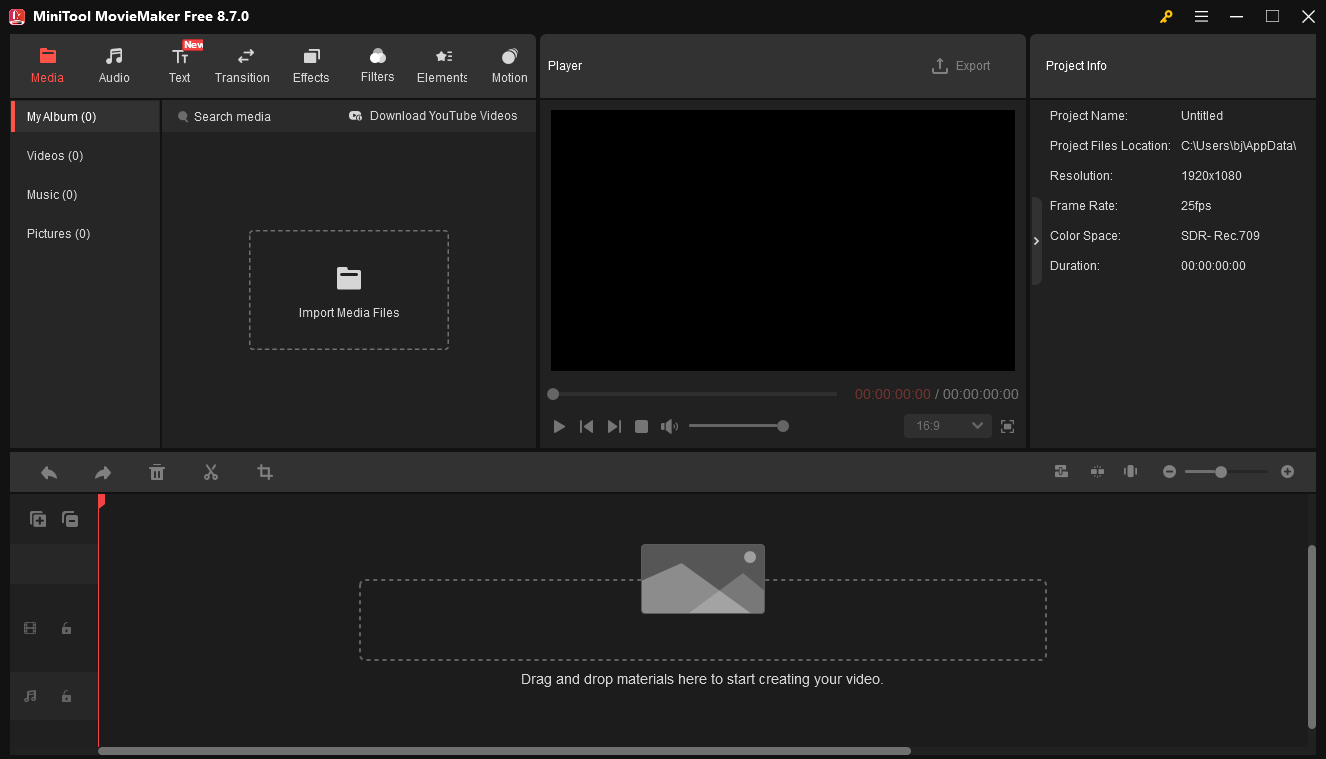Screen dimensions: 1326x759
Task: Click the Project Name value Untitled
Action: [1202, 116]
